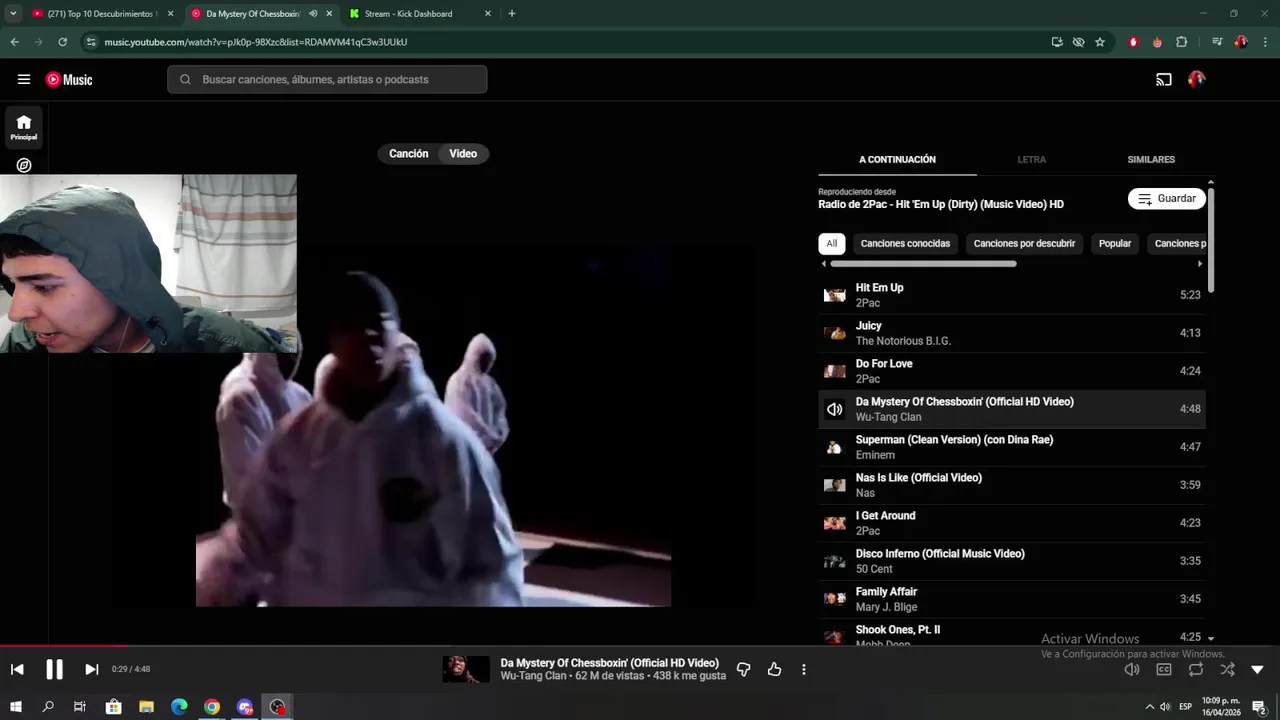Play Disco Inferno by 50 Cent
This screenshot has height=720, width=1280.
[1012, 561]
